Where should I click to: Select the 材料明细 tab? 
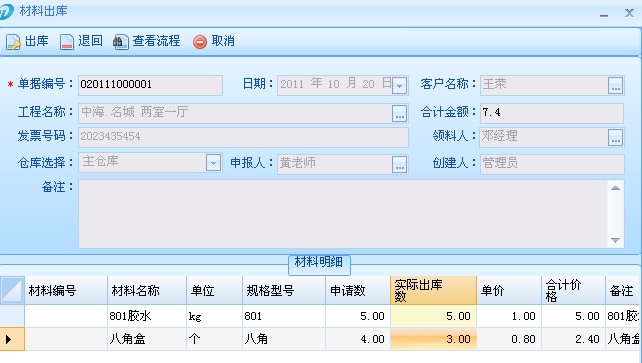click(319, 264)
